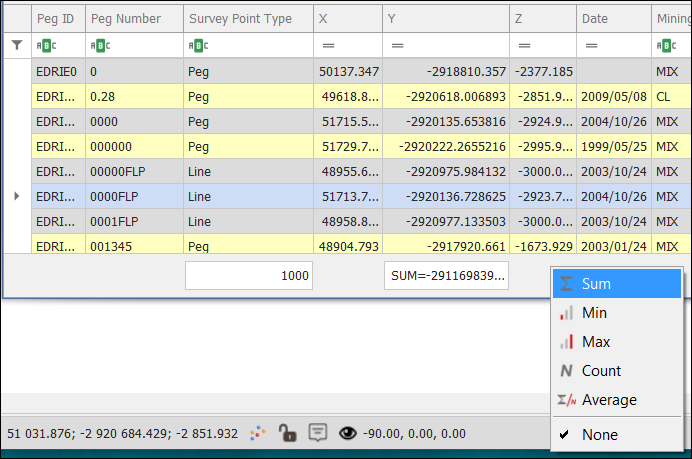Screen dimensions: 692x459
Task: Click the filter funnel icon in filter row
Action: (16, 45)
